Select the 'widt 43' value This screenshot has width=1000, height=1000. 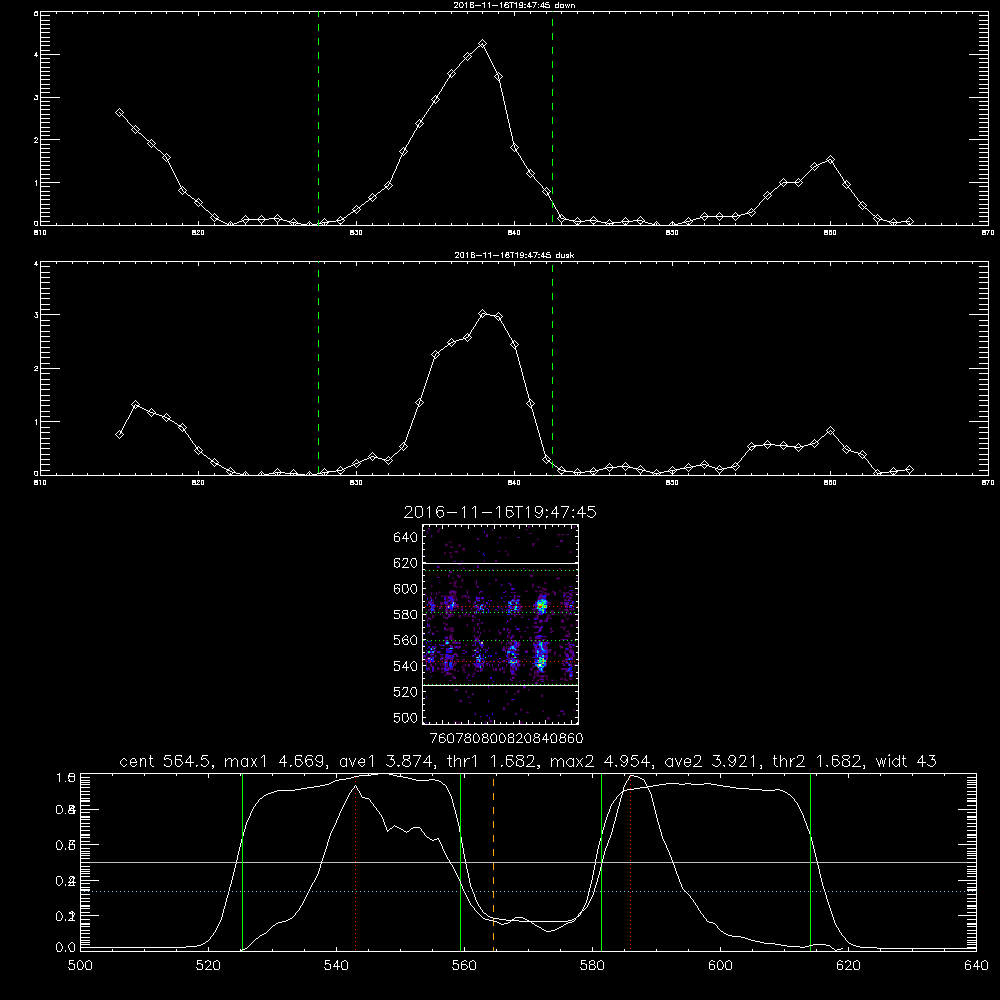pos(906,761)
